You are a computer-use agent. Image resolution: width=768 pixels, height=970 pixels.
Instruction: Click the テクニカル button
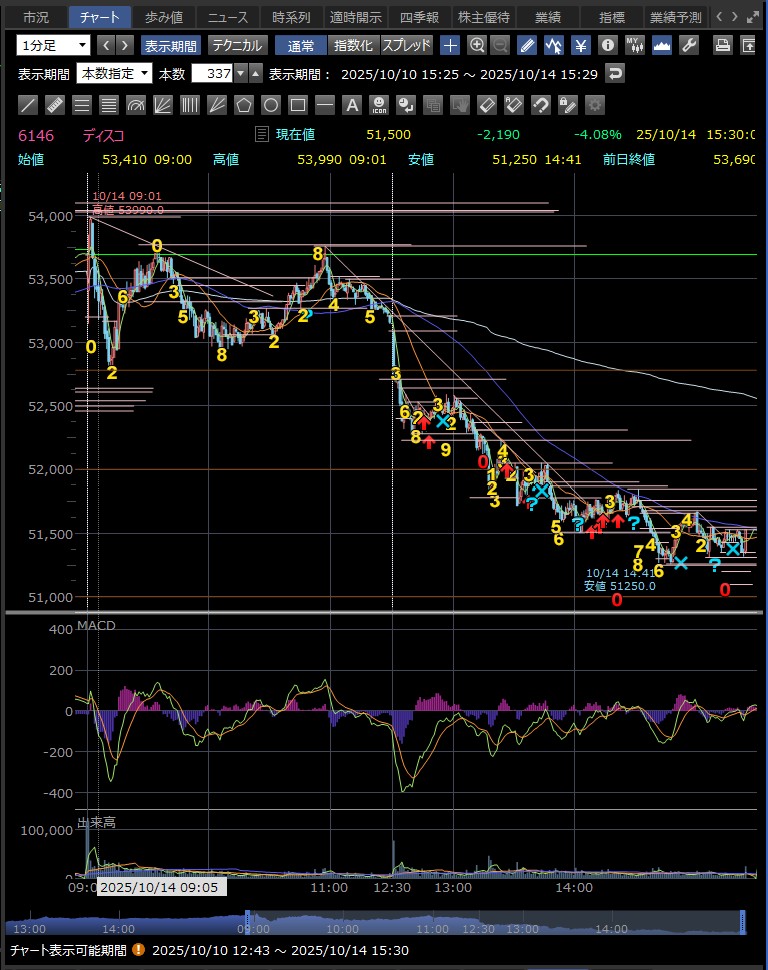pos(237,45)
